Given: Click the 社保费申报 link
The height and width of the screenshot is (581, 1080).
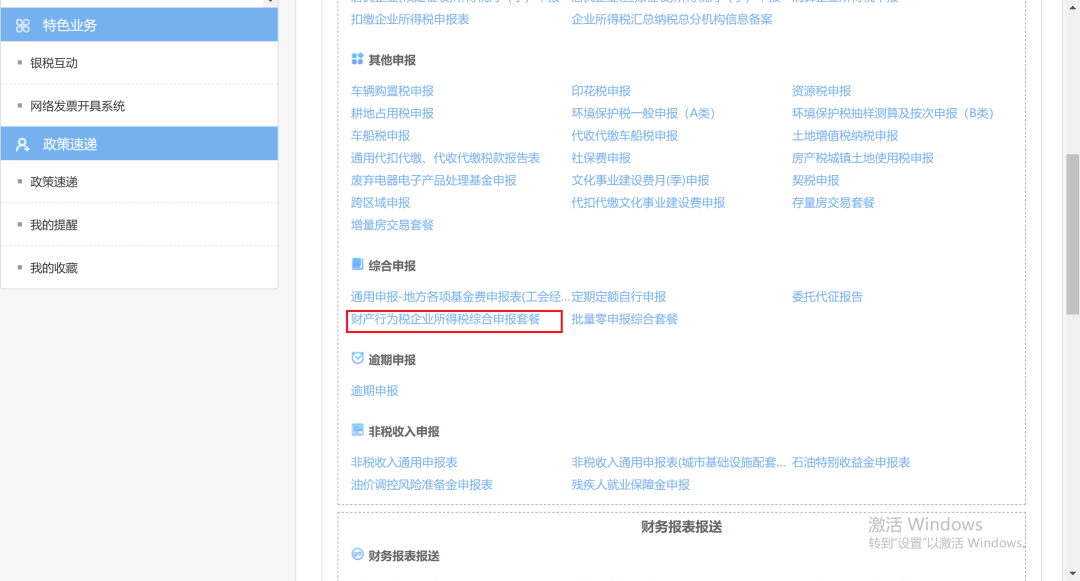Looking at the screenshot, I should (x=601, y=158).
